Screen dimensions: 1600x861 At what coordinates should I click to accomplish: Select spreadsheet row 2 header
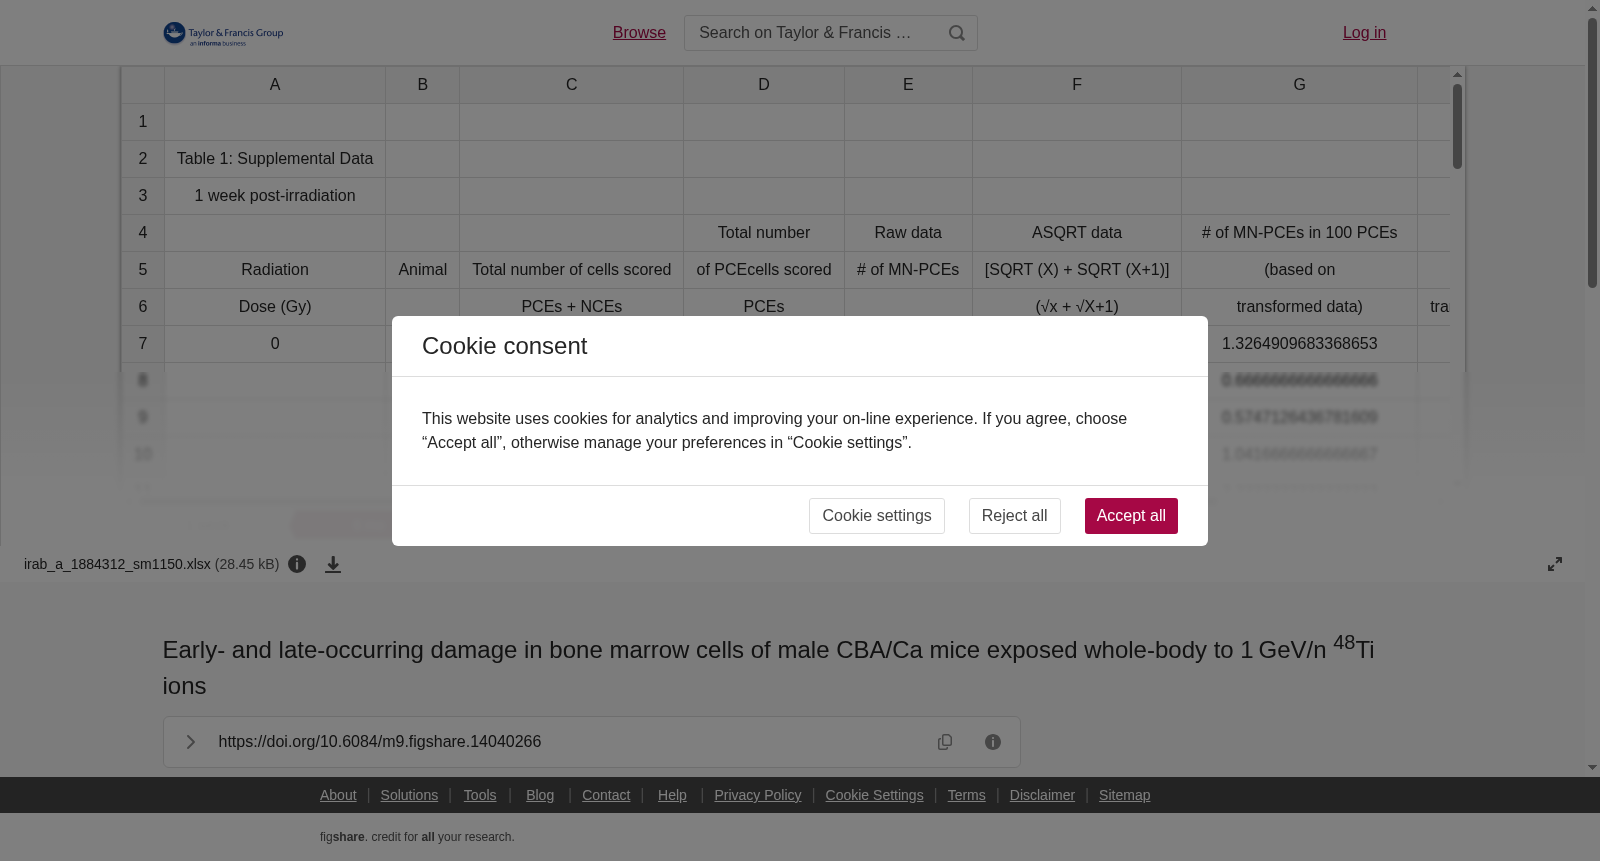pos(143,159)
